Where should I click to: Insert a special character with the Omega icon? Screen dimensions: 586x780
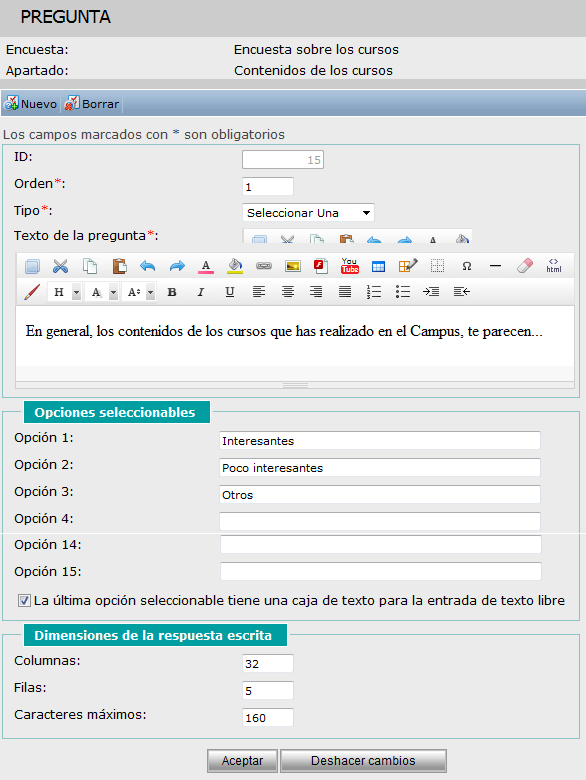click(x=467, y=266)
